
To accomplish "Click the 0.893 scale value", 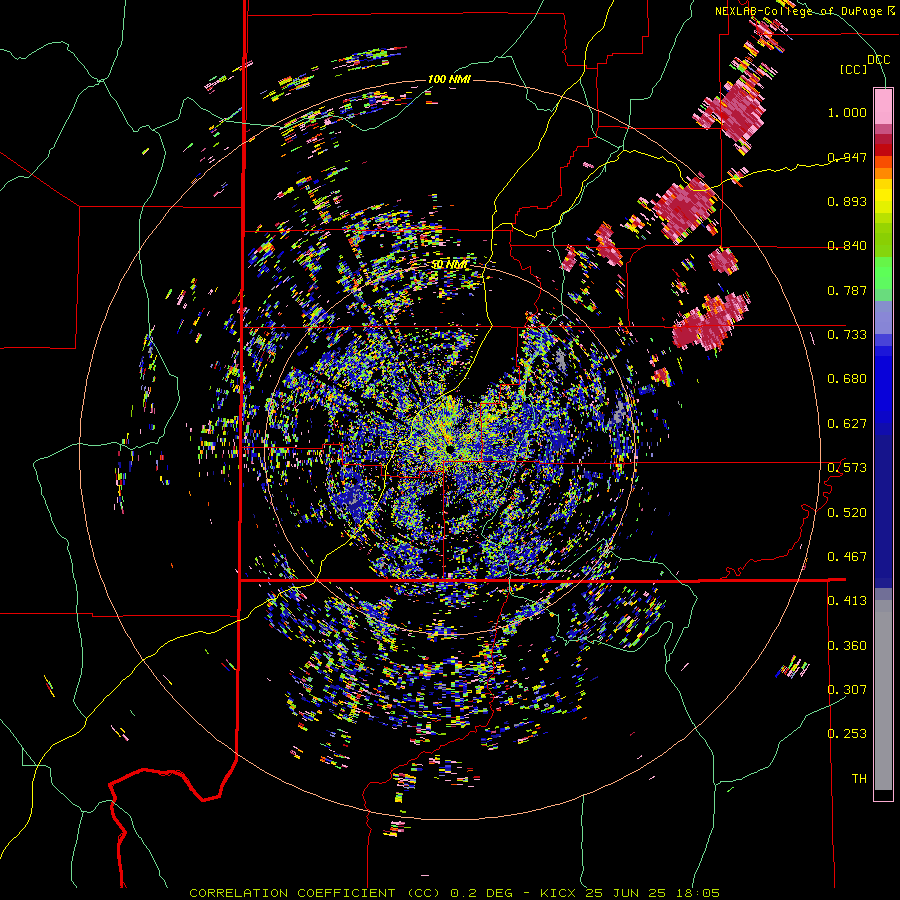I will point(847,201).
